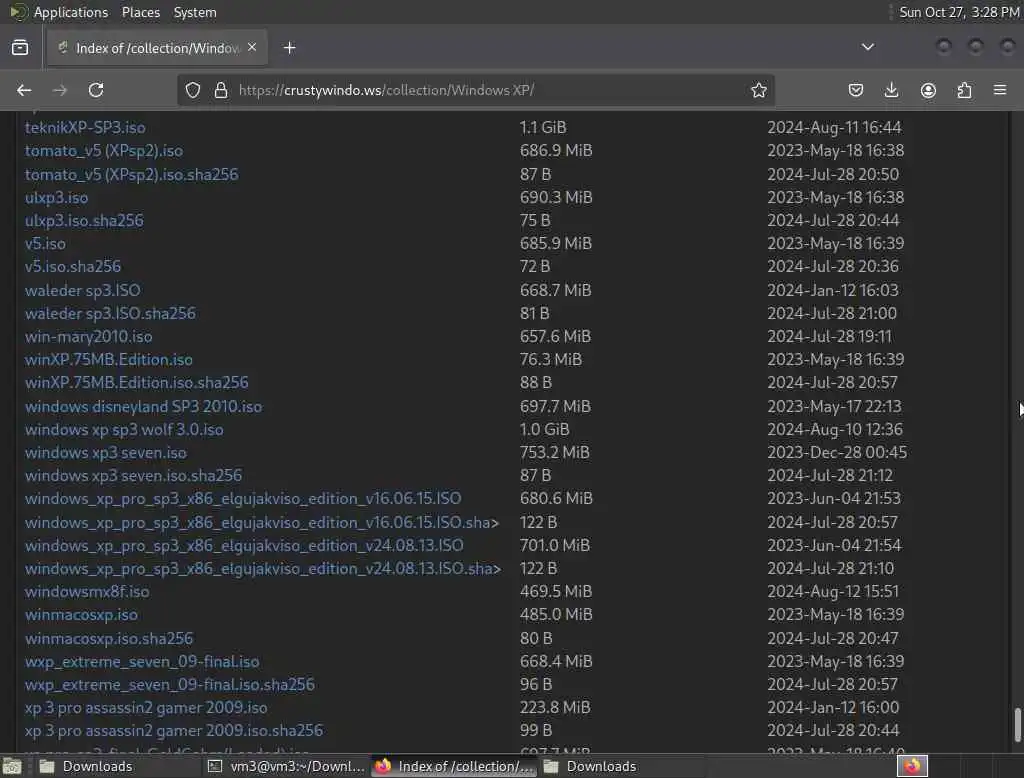Download windows xp sp3 wolf 3.0.iso
Image resolution: width=1024 pixels, height=778 pixels.
124,430
